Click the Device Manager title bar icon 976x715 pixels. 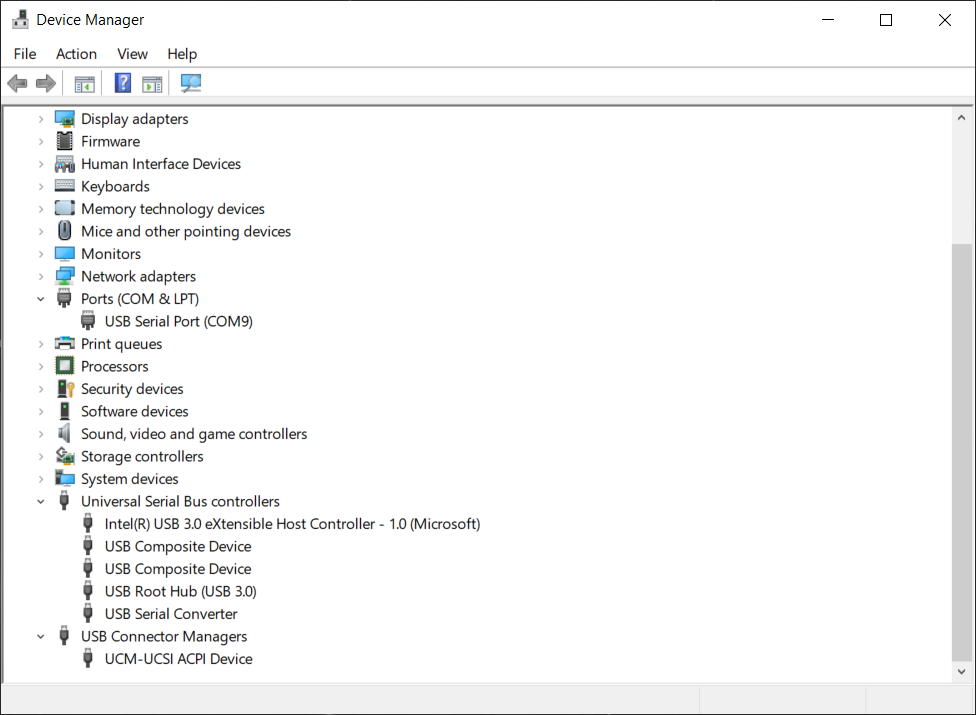[x=21, y=19]
